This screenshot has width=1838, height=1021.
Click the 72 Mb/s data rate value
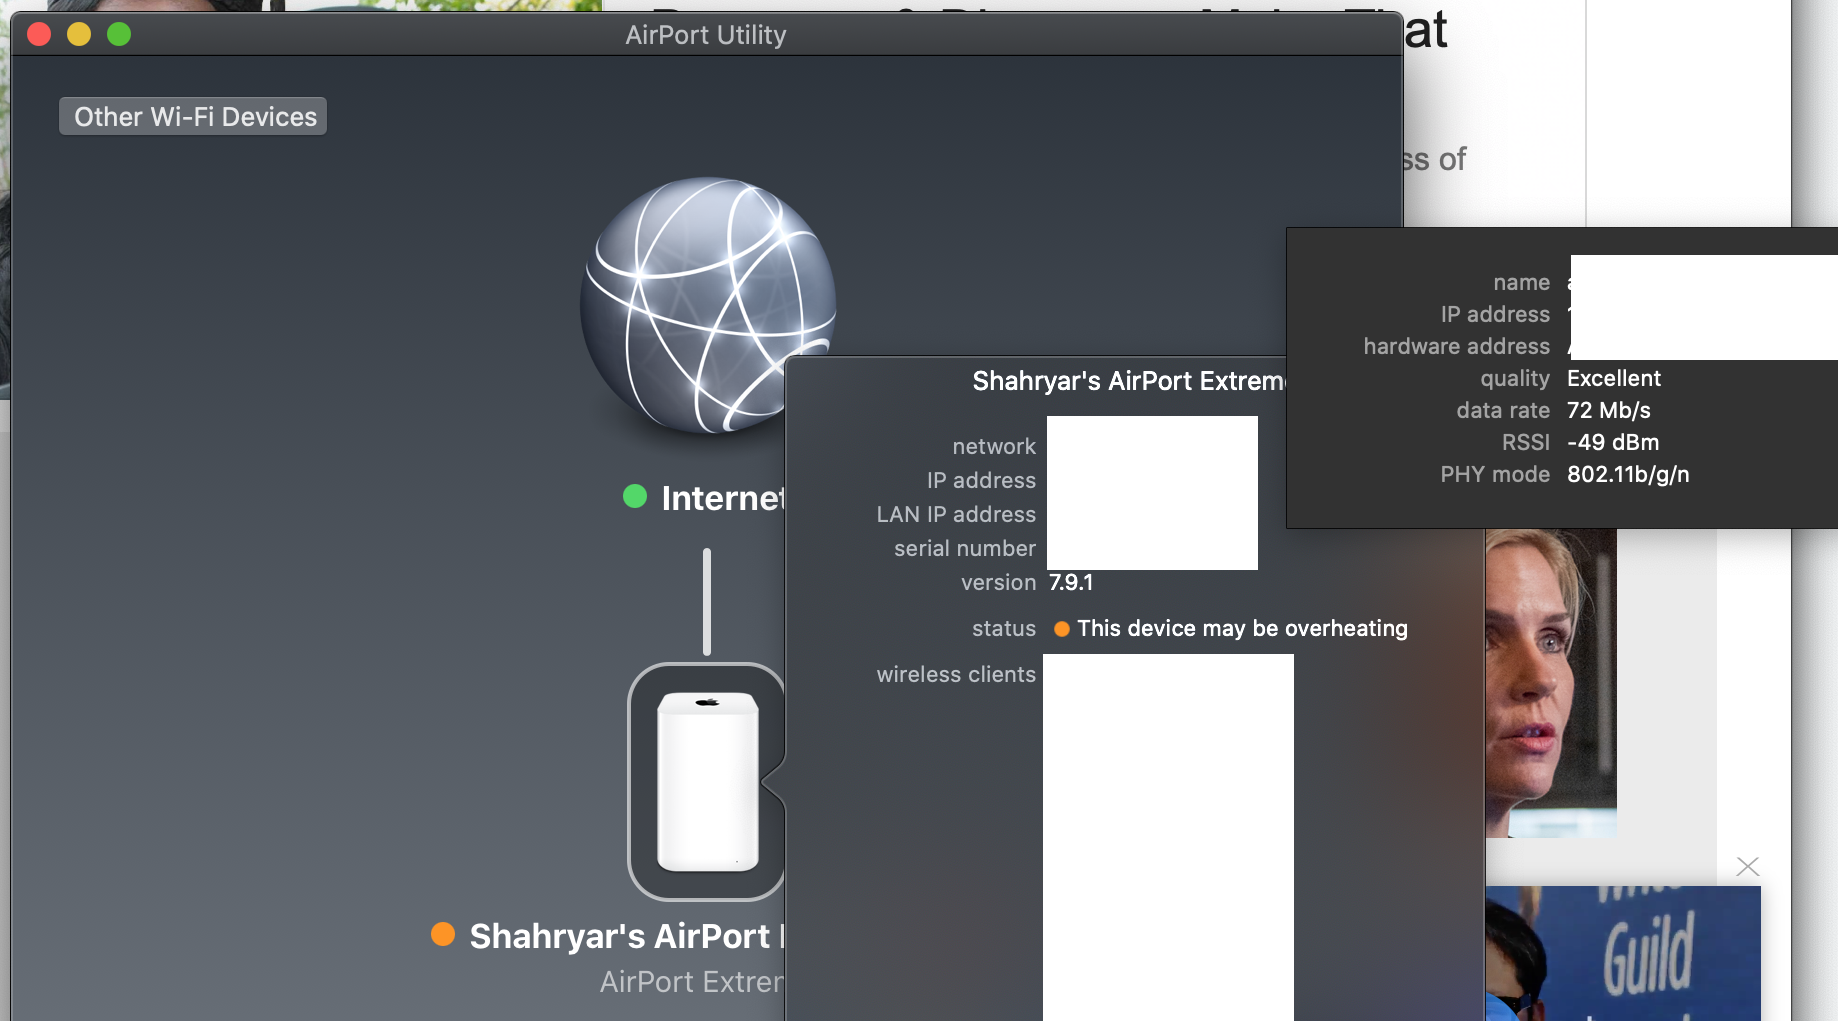coord(1609,410)
